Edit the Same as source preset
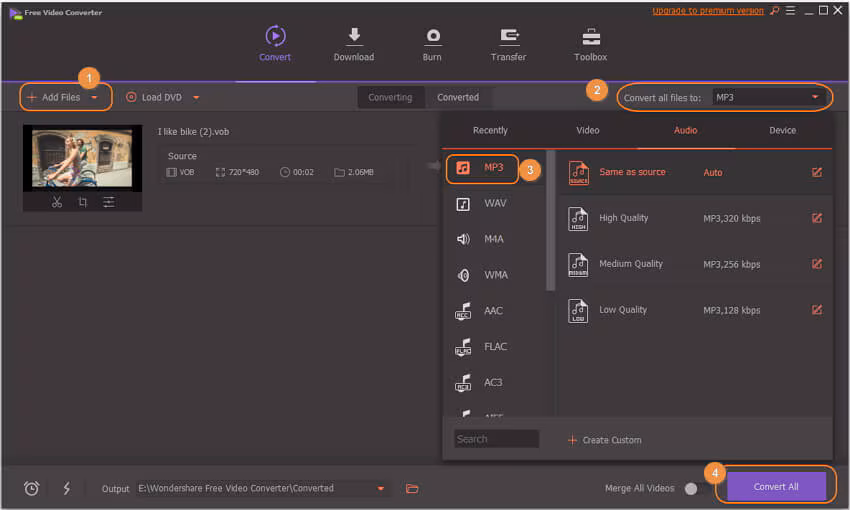Viewport: 850px width, 510px height. 816,172
